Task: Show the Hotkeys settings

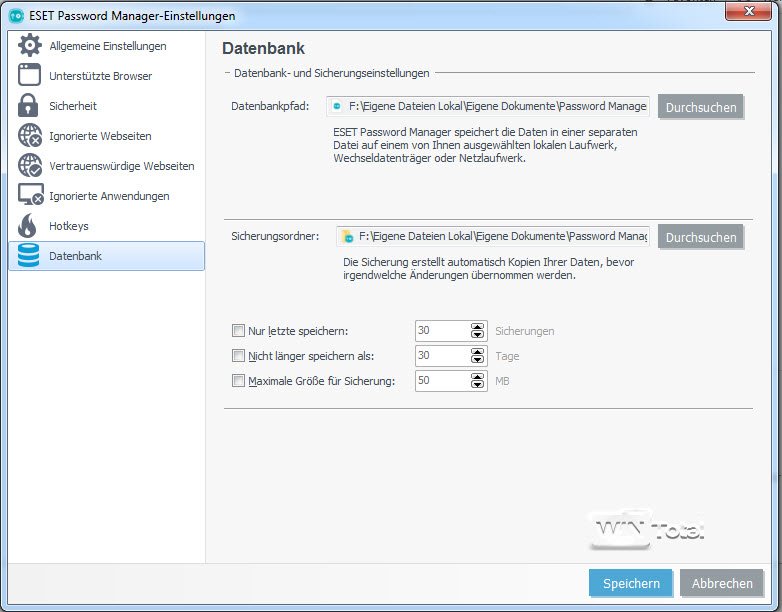Action: 106,225
